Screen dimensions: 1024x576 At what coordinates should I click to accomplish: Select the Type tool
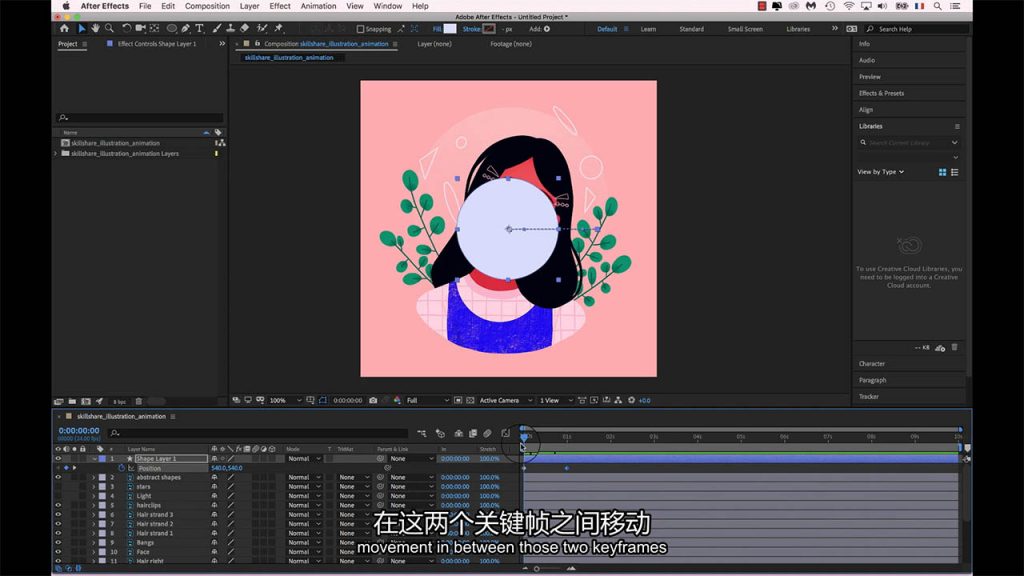[199, 29]
